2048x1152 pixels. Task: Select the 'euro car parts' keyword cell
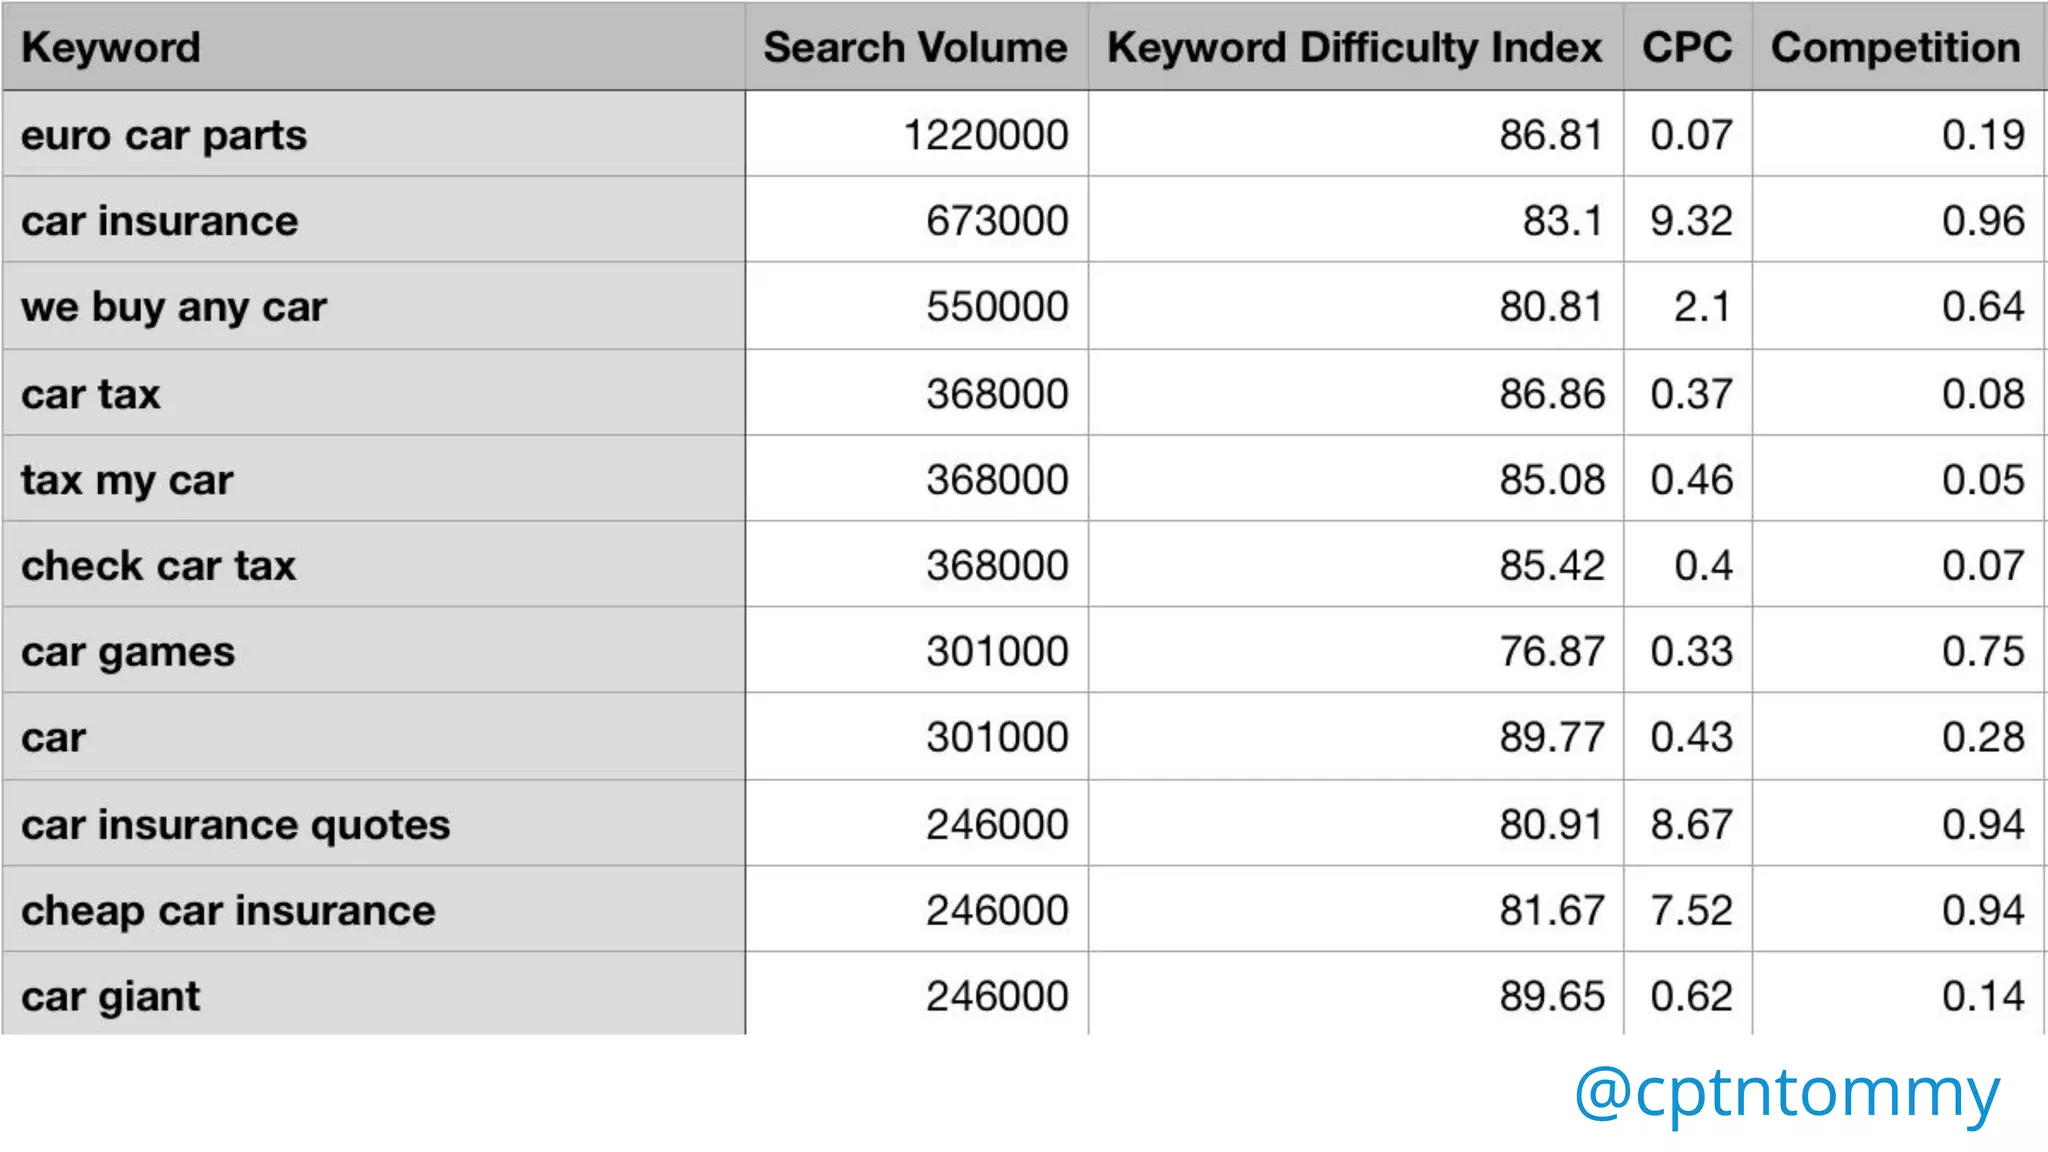click(164, 135)
